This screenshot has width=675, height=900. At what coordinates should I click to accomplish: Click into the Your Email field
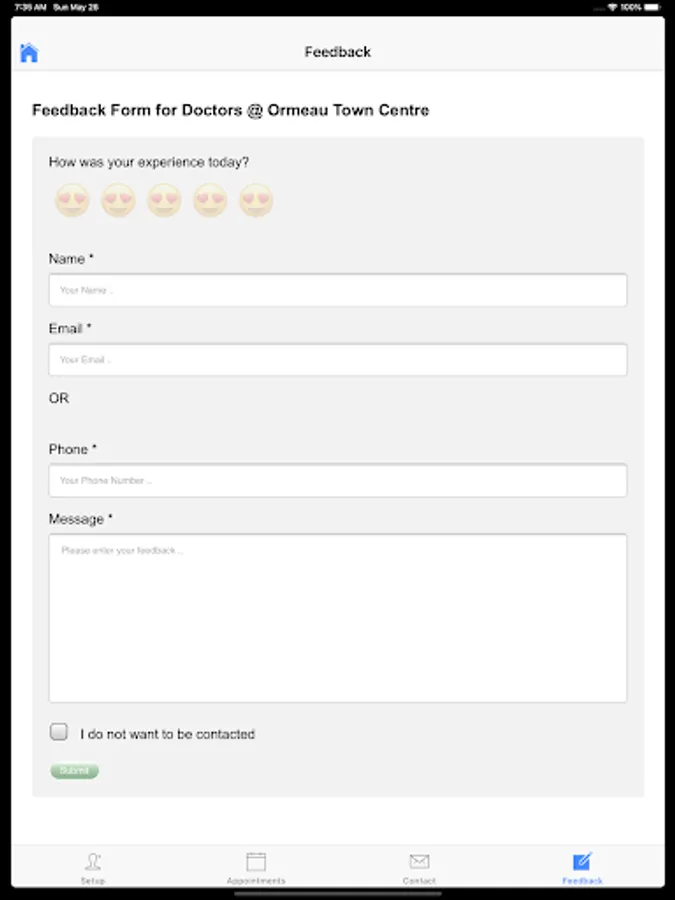point(338,360)
